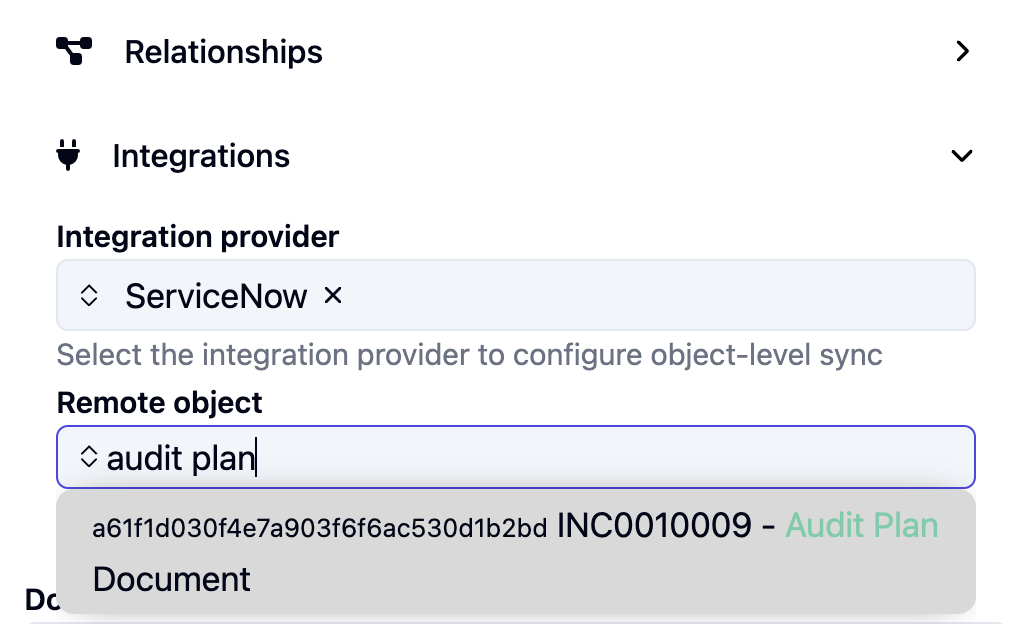Collapse Integrations using the down chevron

[x=962, y=156]
